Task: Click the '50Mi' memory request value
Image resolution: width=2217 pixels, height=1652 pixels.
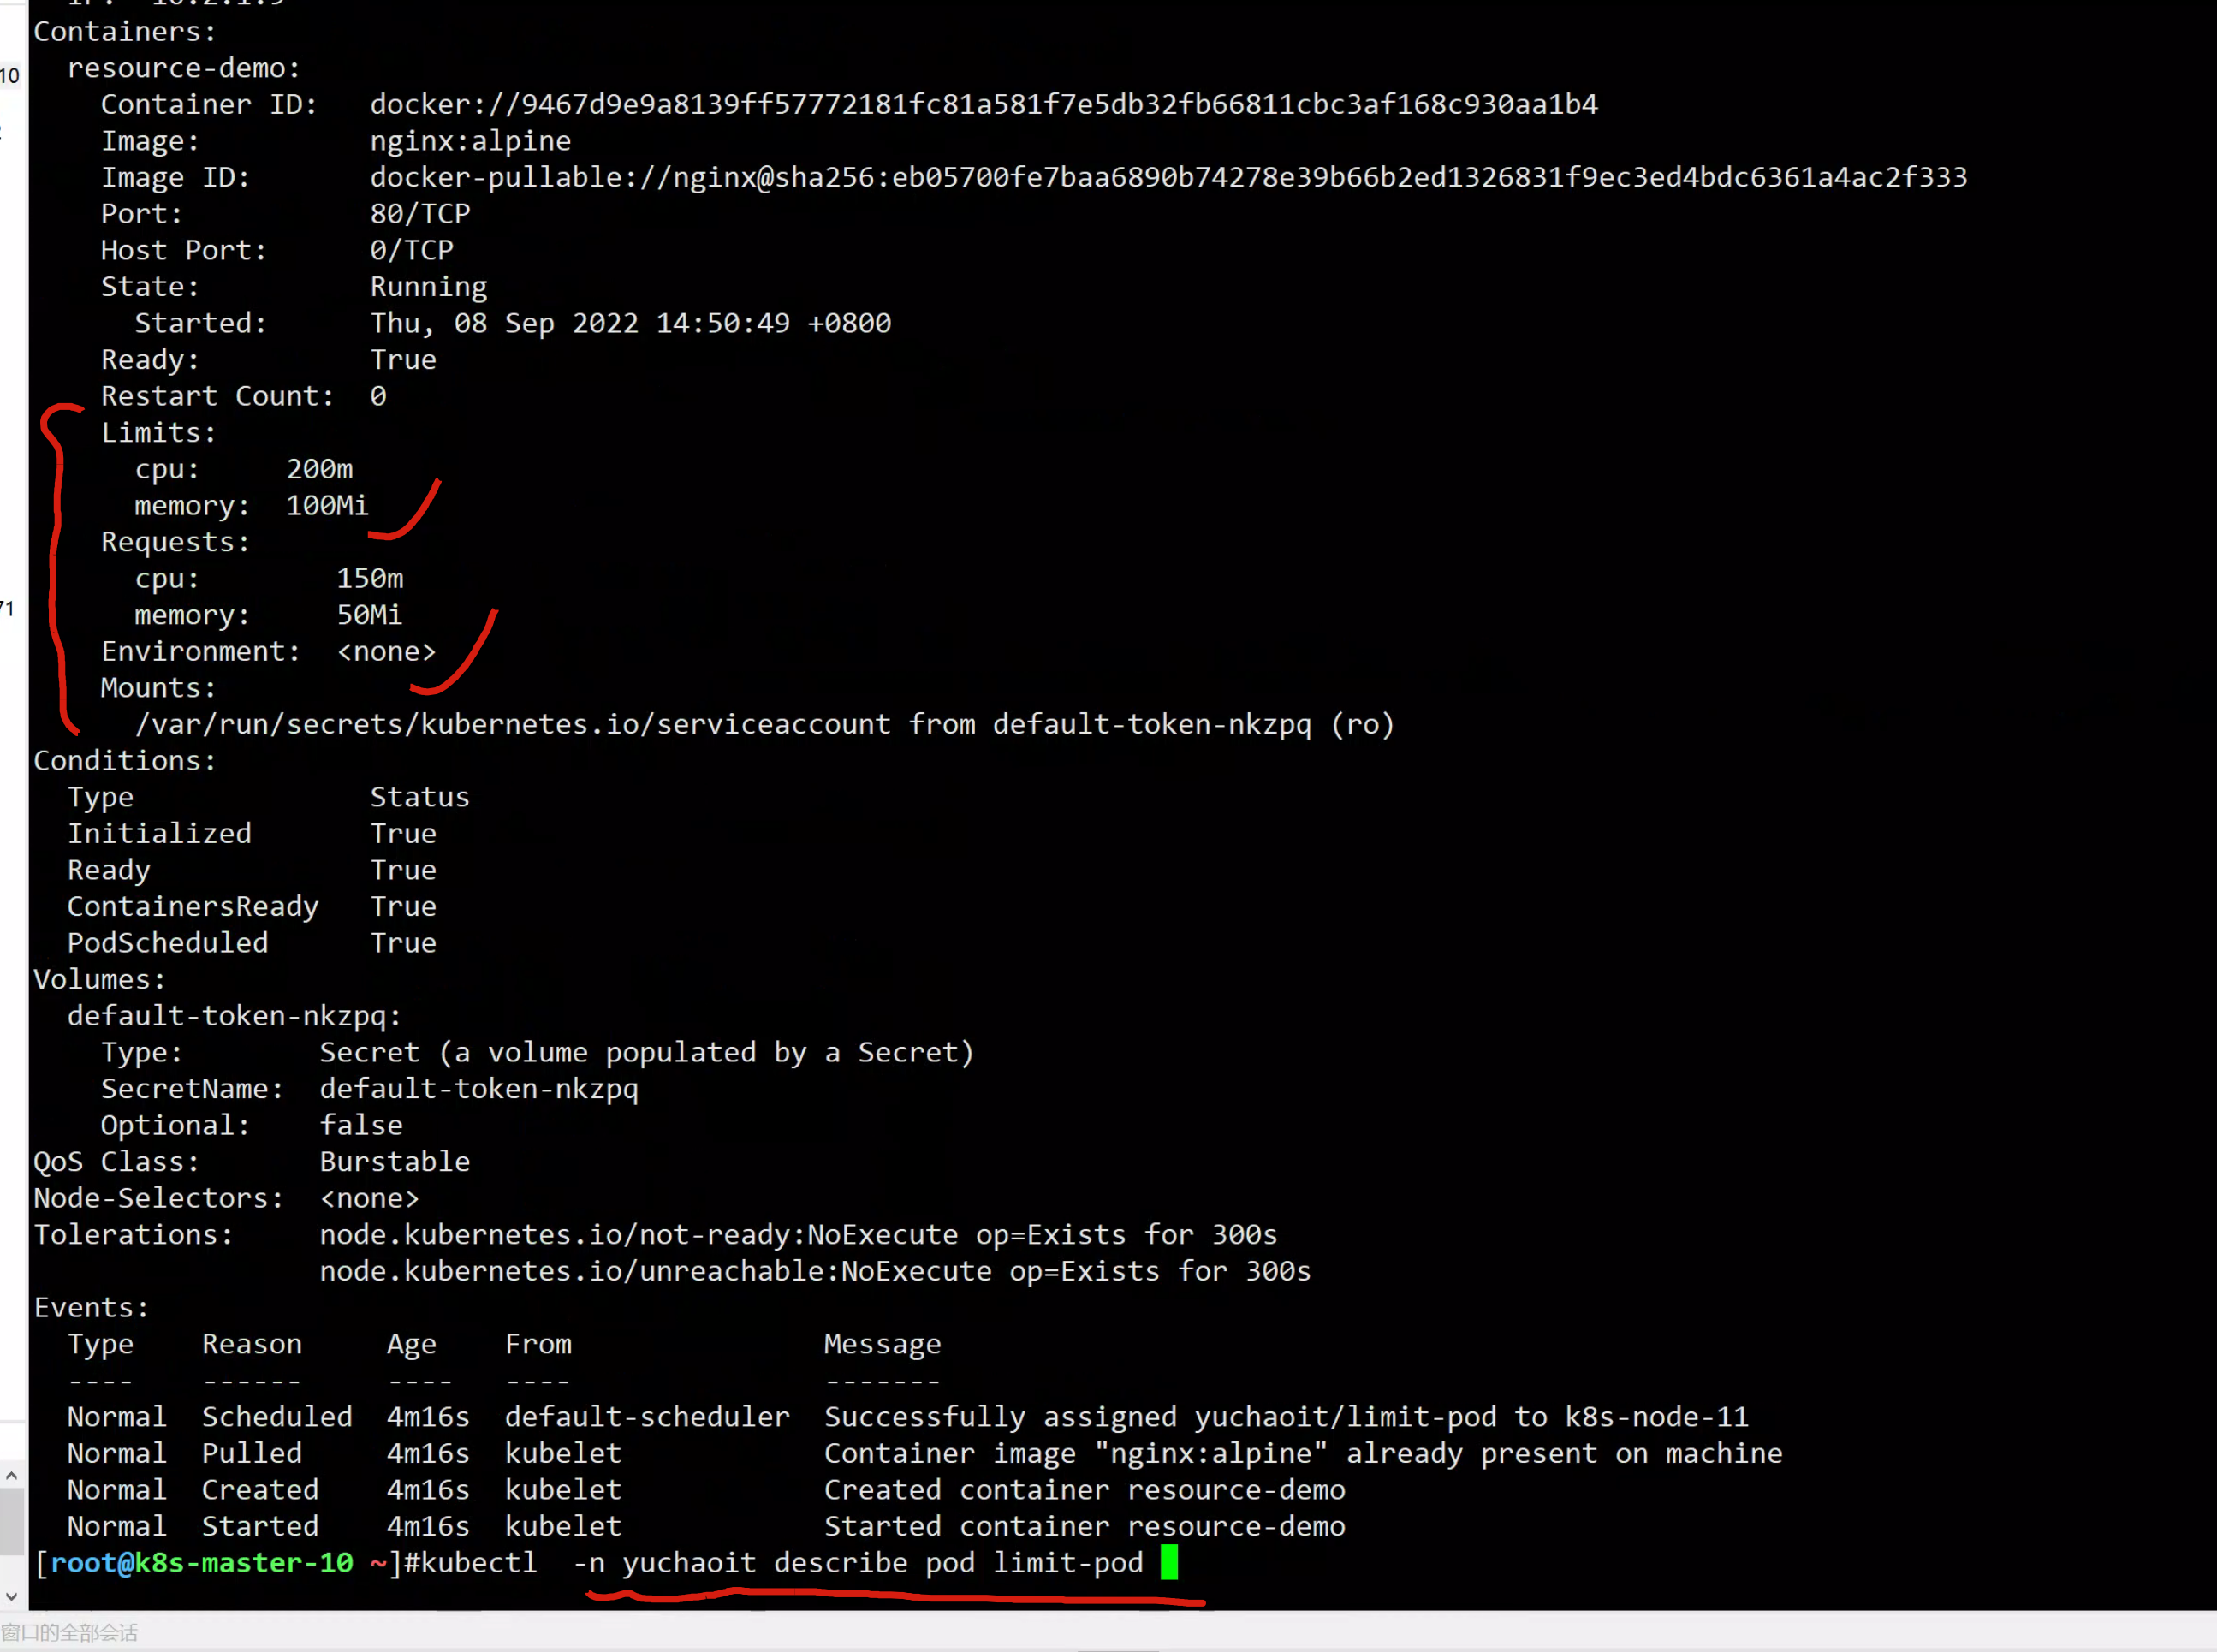Action: pos(369,615)
